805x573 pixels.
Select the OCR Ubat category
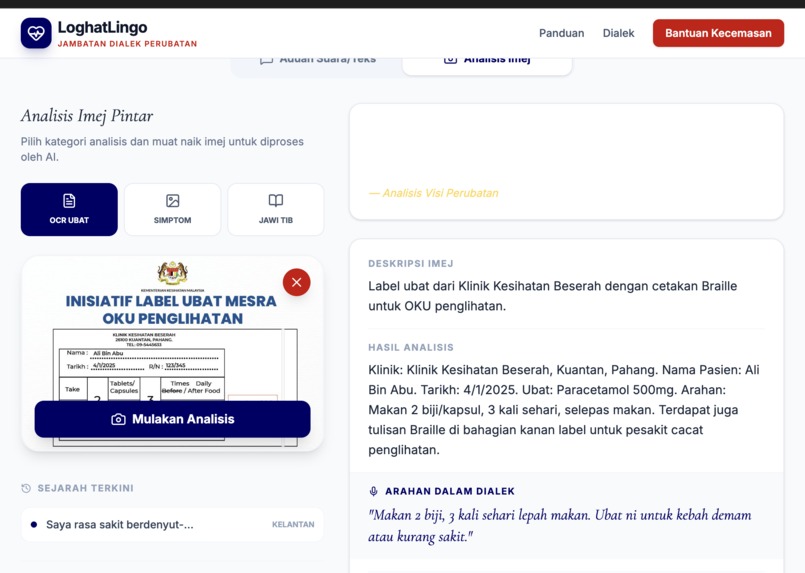coord(69,209)
